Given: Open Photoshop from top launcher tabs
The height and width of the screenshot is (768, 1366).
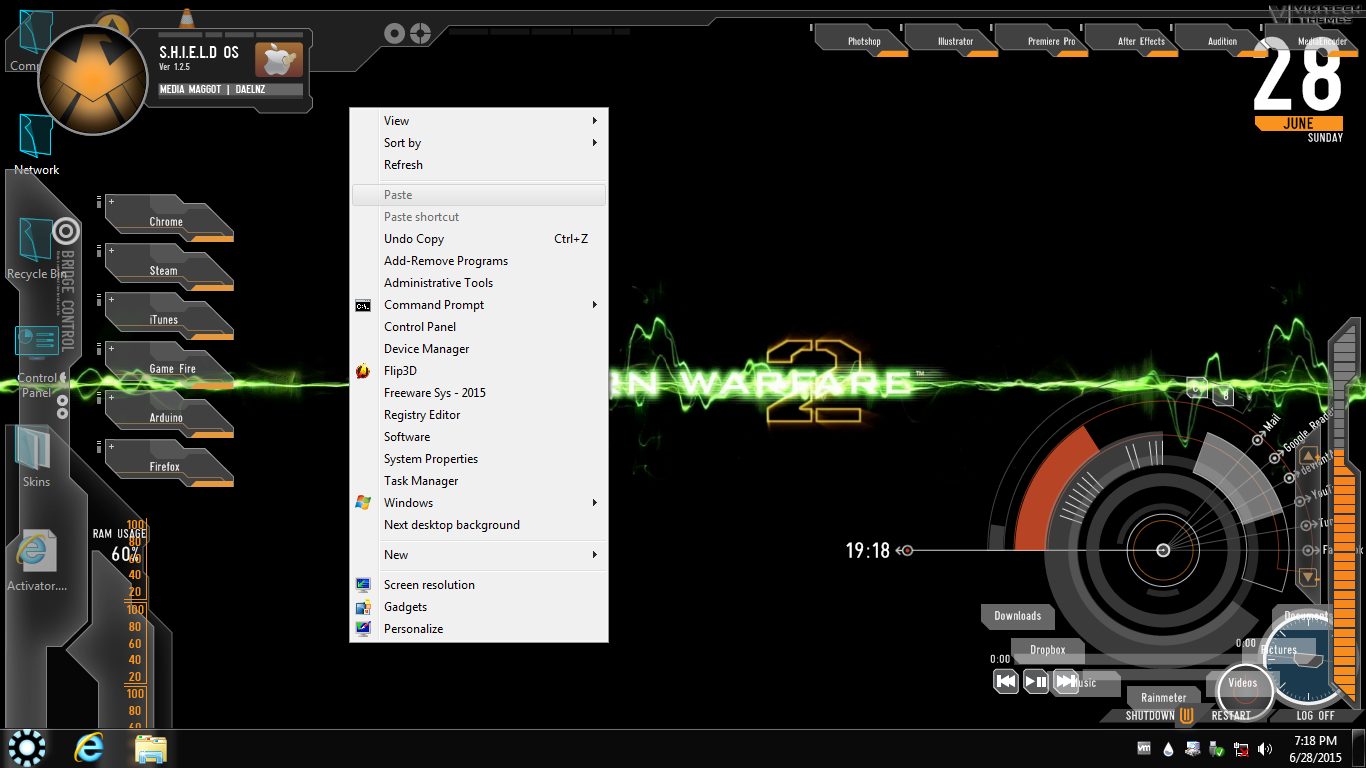Looking at the screenshot, I should pos(863,40).
